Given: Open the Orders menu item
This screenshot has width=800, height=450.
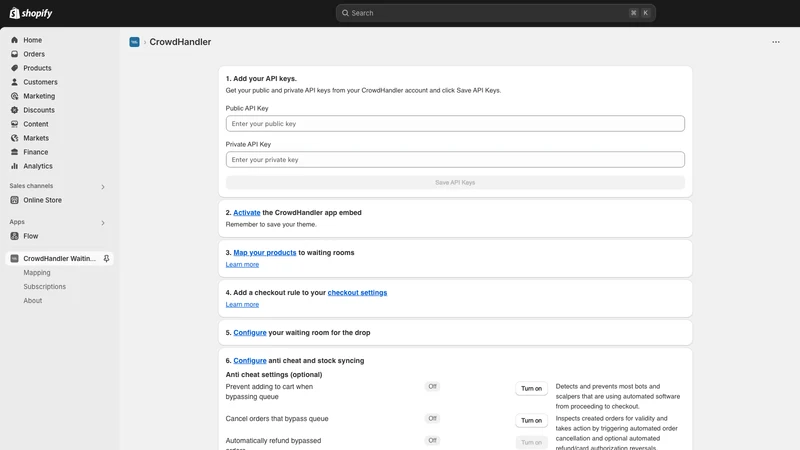Looking at the screenshot, I should click(34, 54).
